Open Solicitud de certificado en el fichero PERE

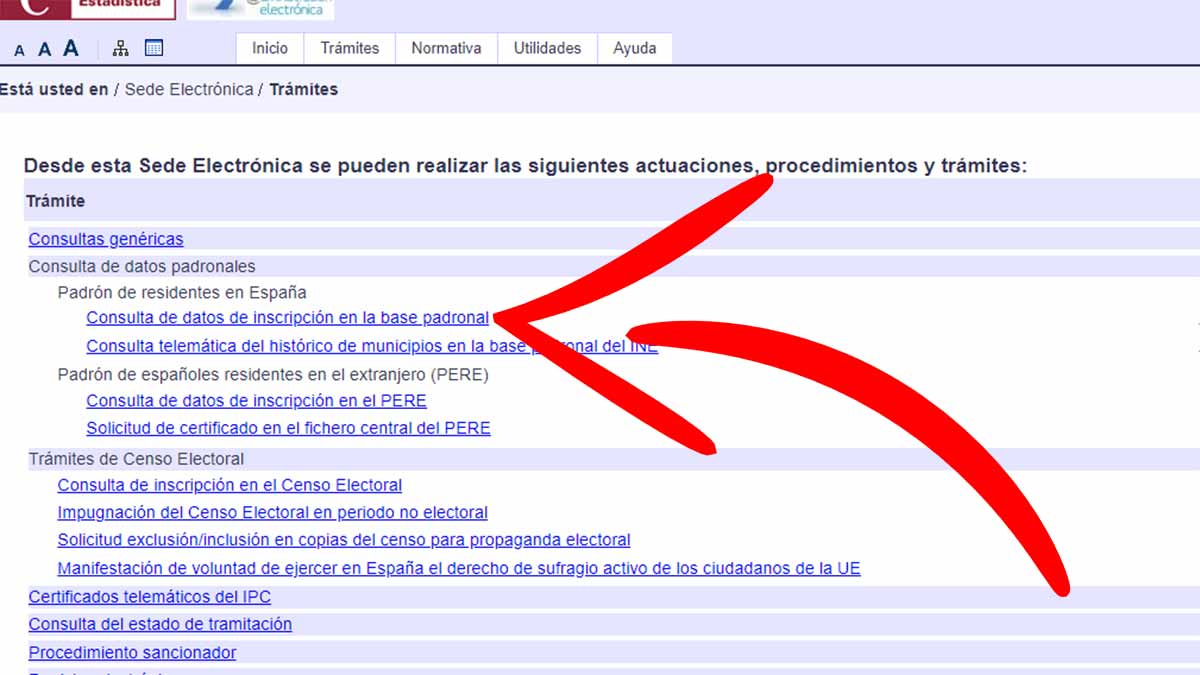pyautogui.click(x=287, y=428)
